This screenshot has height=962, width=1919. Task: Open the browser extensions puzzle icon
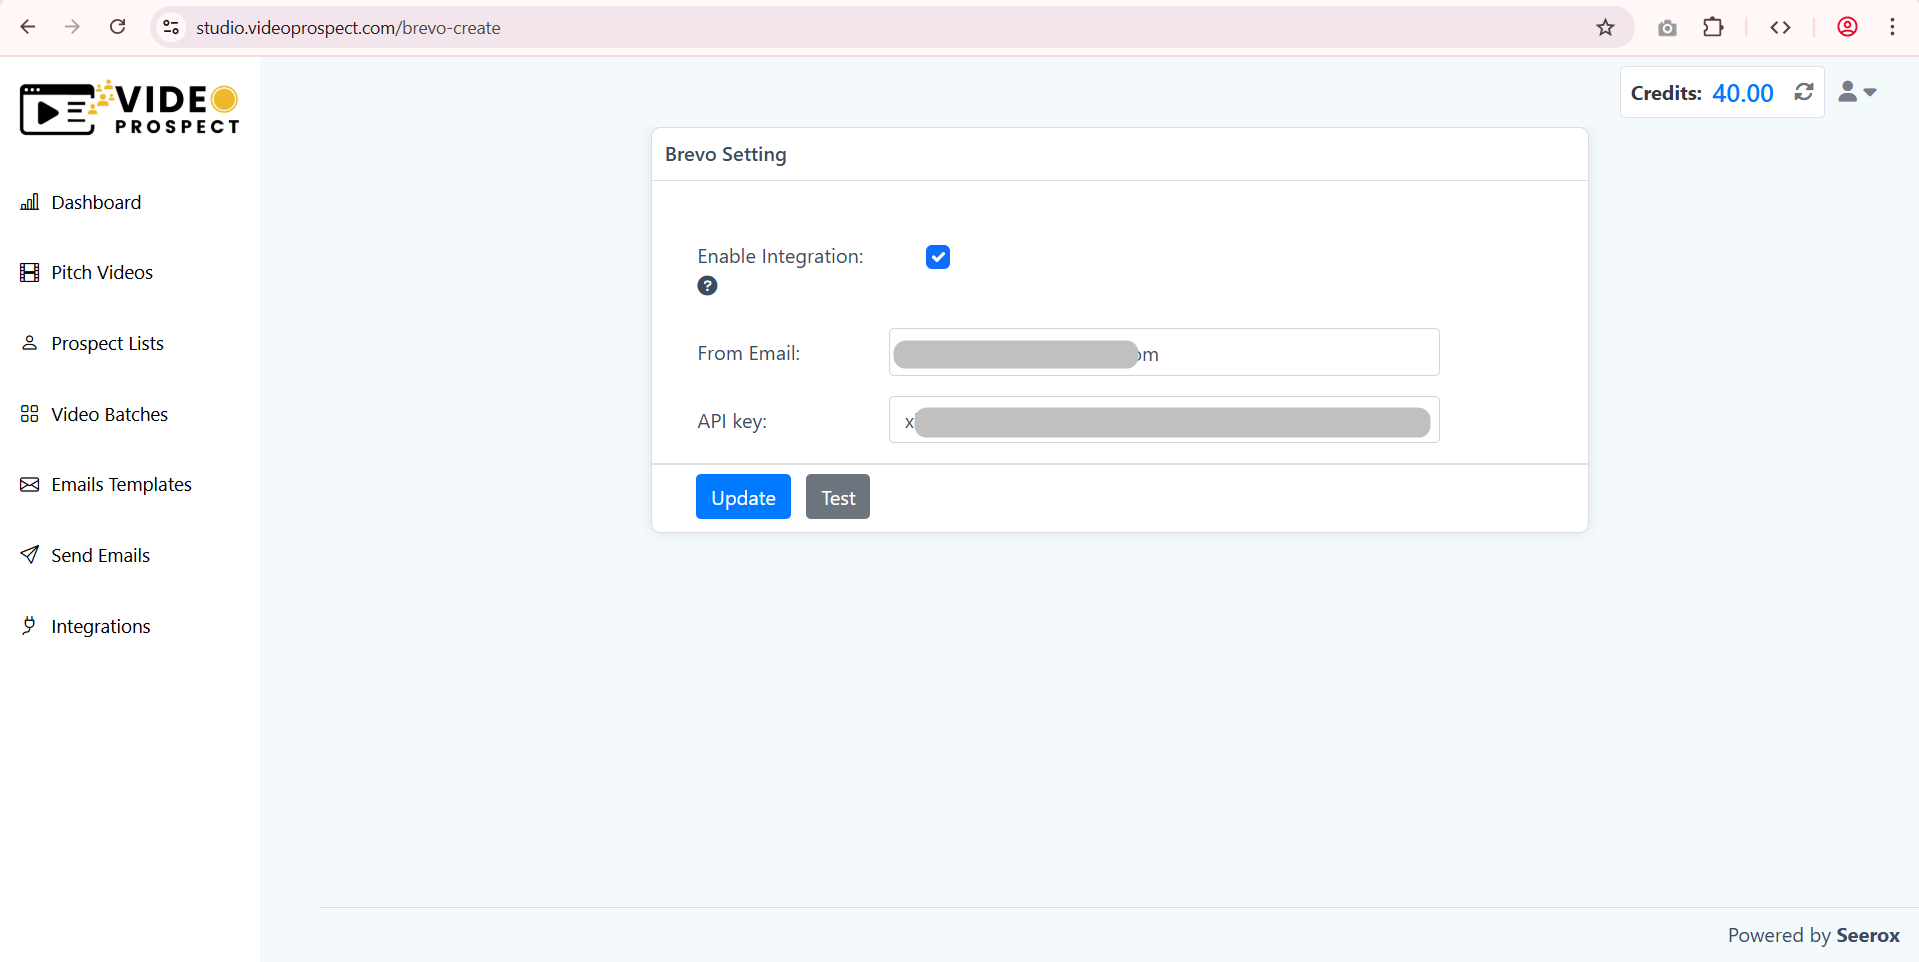point(1713,28)
